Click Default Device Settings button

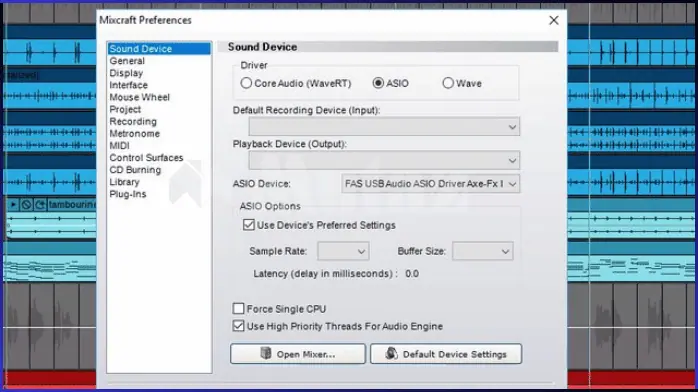point(446,354)
